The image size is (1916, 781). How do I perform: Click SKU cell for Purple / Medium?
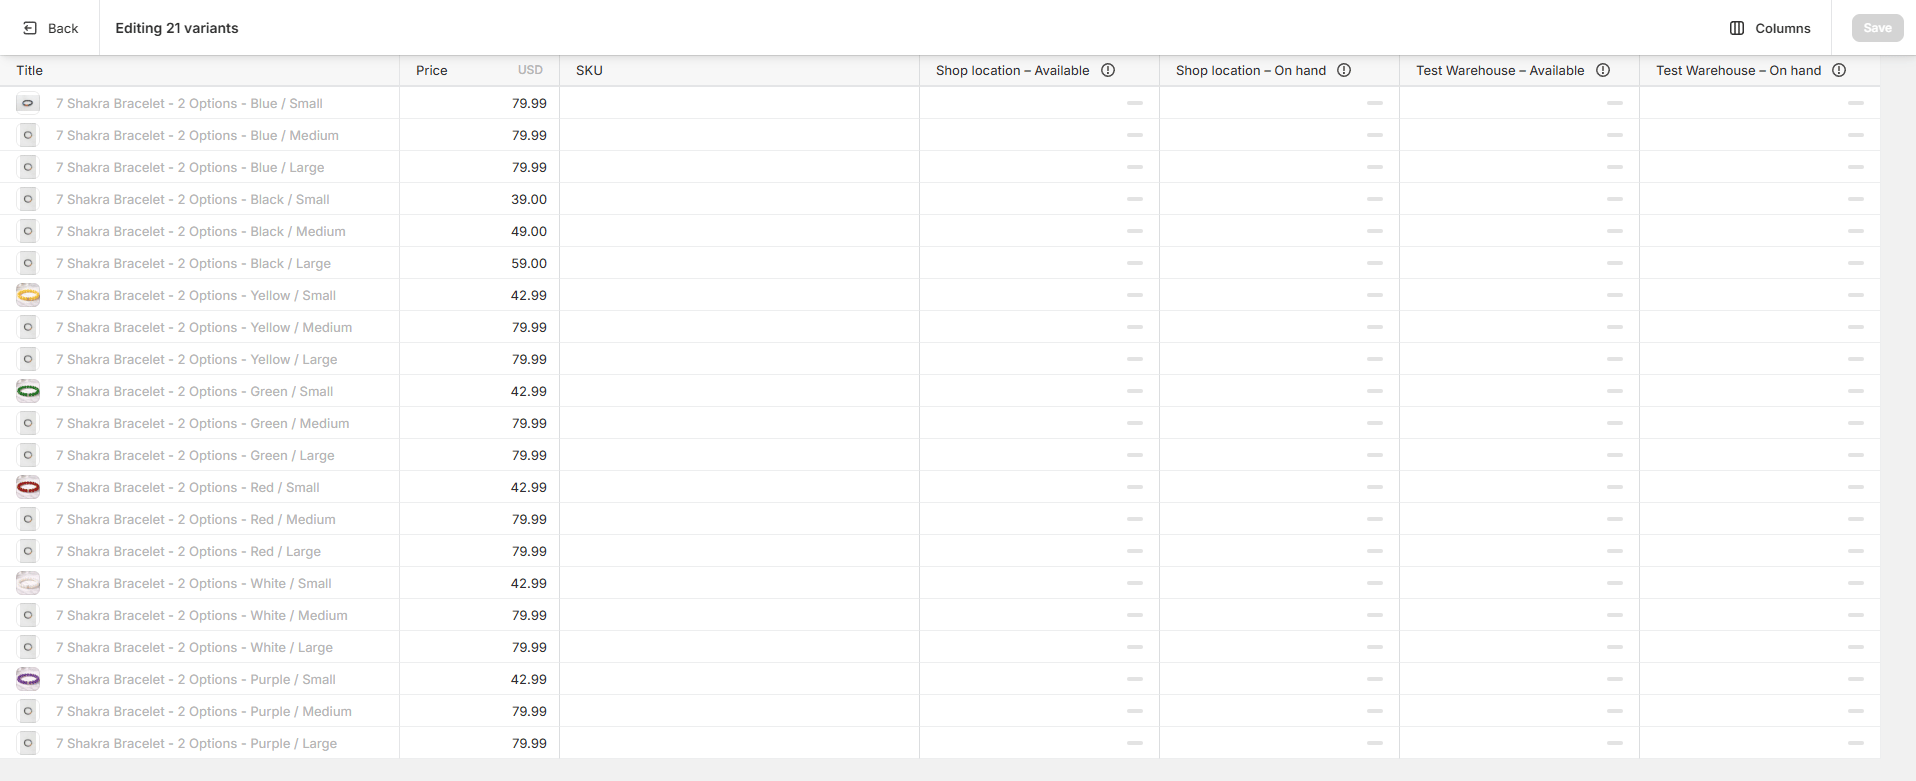740,711
